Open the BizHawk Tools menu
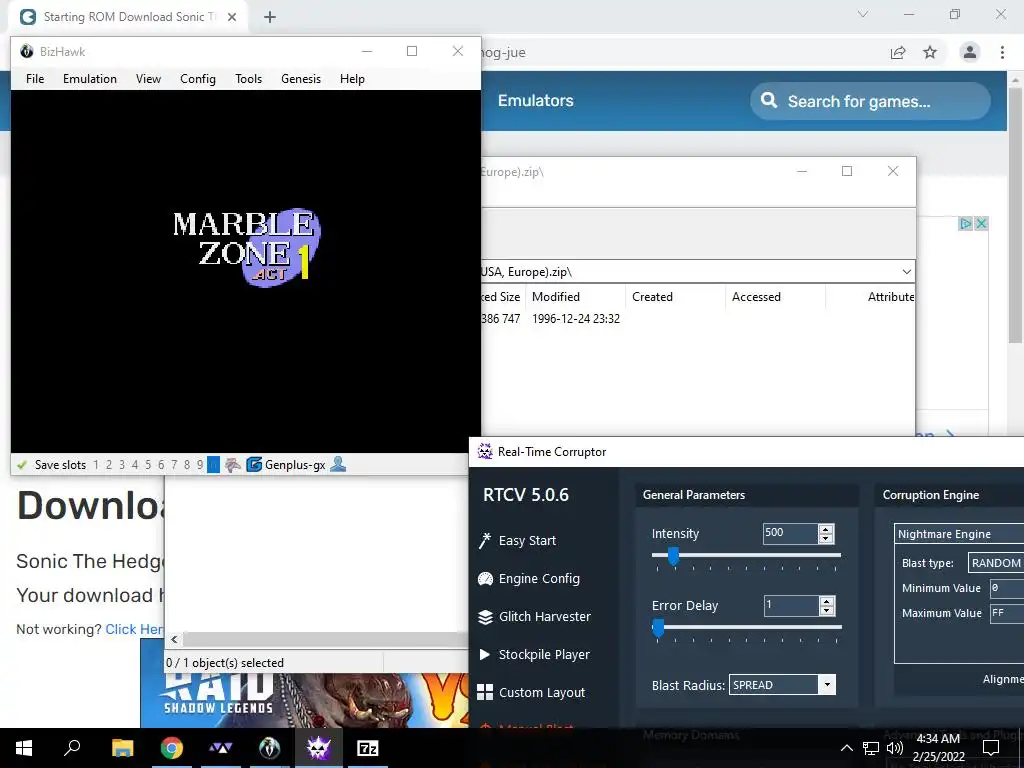The height and width of the screenshot is (768, 1024). pos(249,78)
